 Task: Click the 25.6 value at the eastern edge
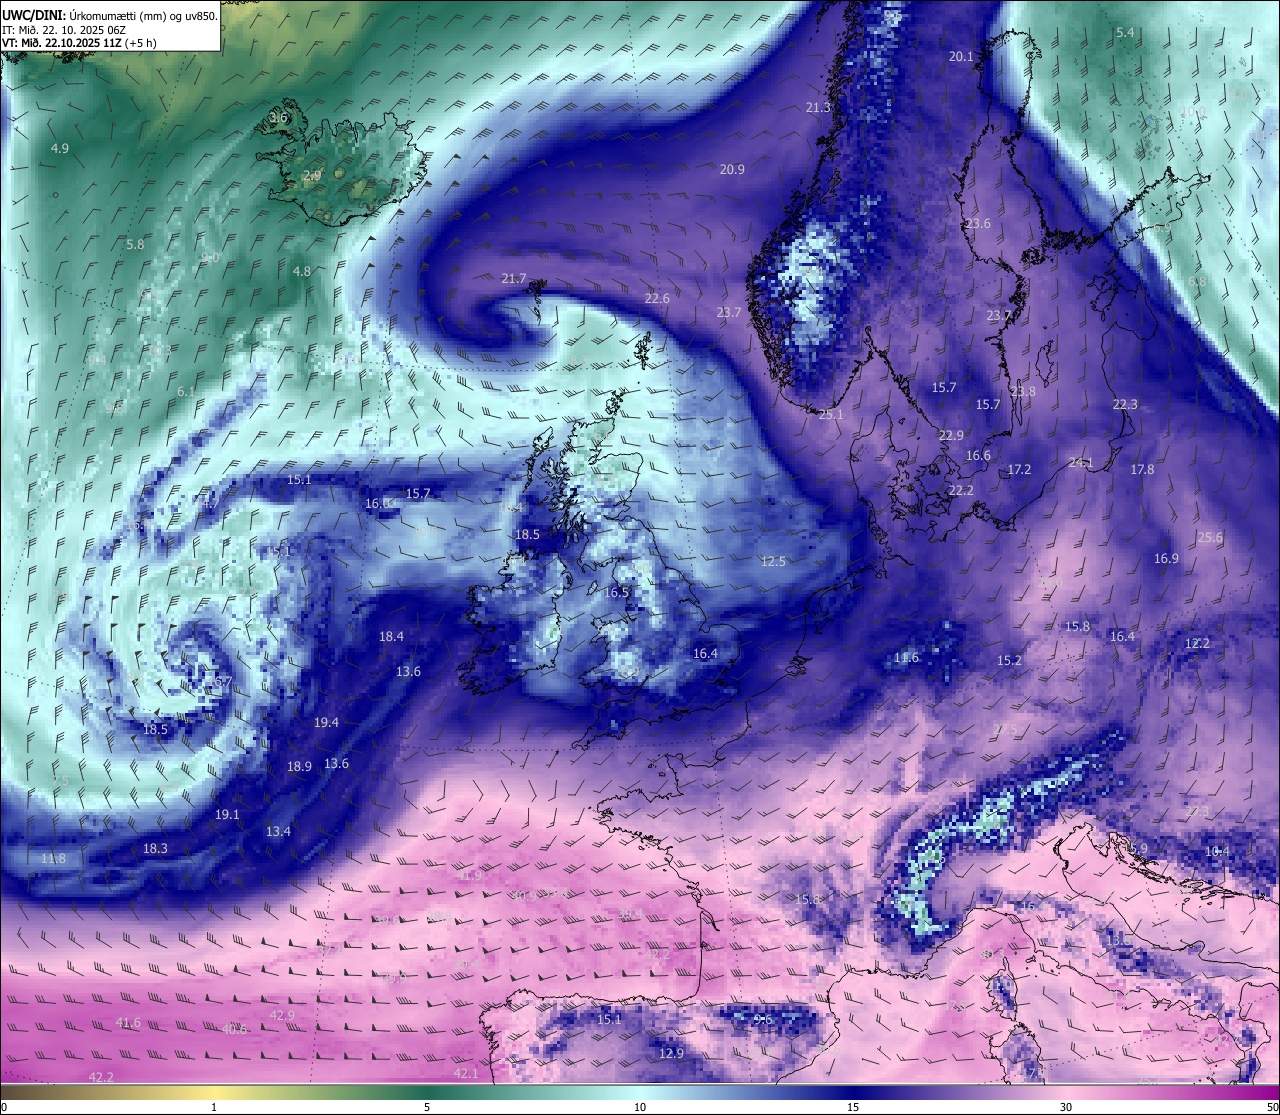click(x=1210, y=537)
